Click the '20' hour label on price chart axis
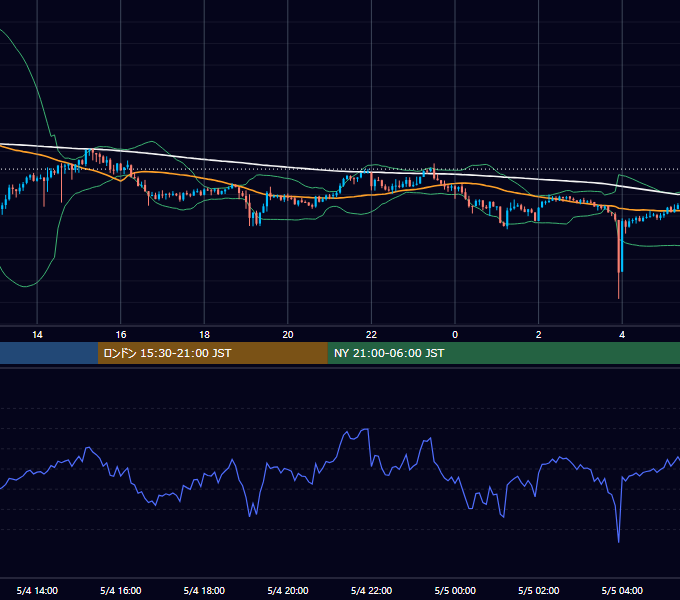680x600 pixels. [288, 335]
